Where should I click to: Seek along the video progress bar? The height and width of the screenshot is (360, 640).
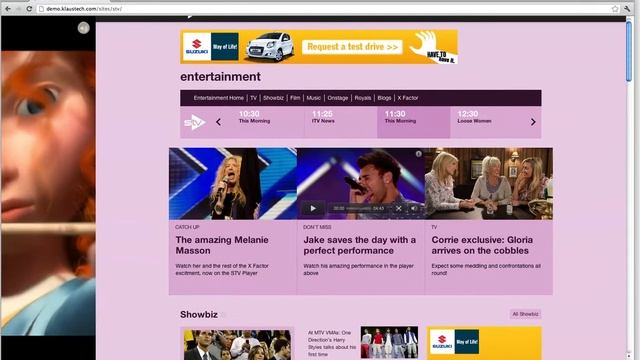[x=359, y=209]
